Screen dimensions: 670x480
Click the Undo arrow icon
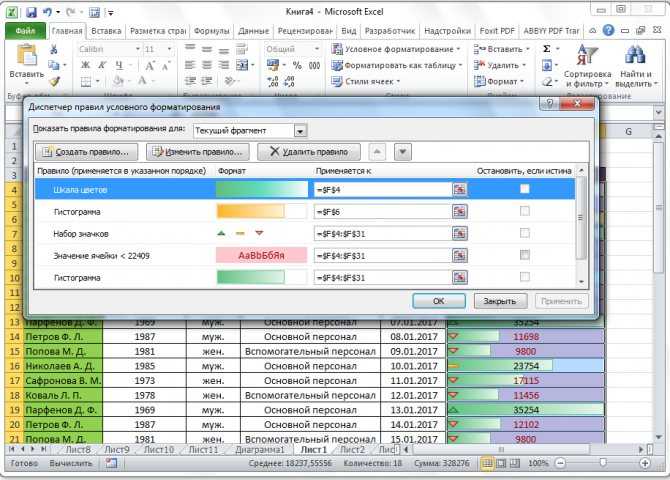(47, 12)
